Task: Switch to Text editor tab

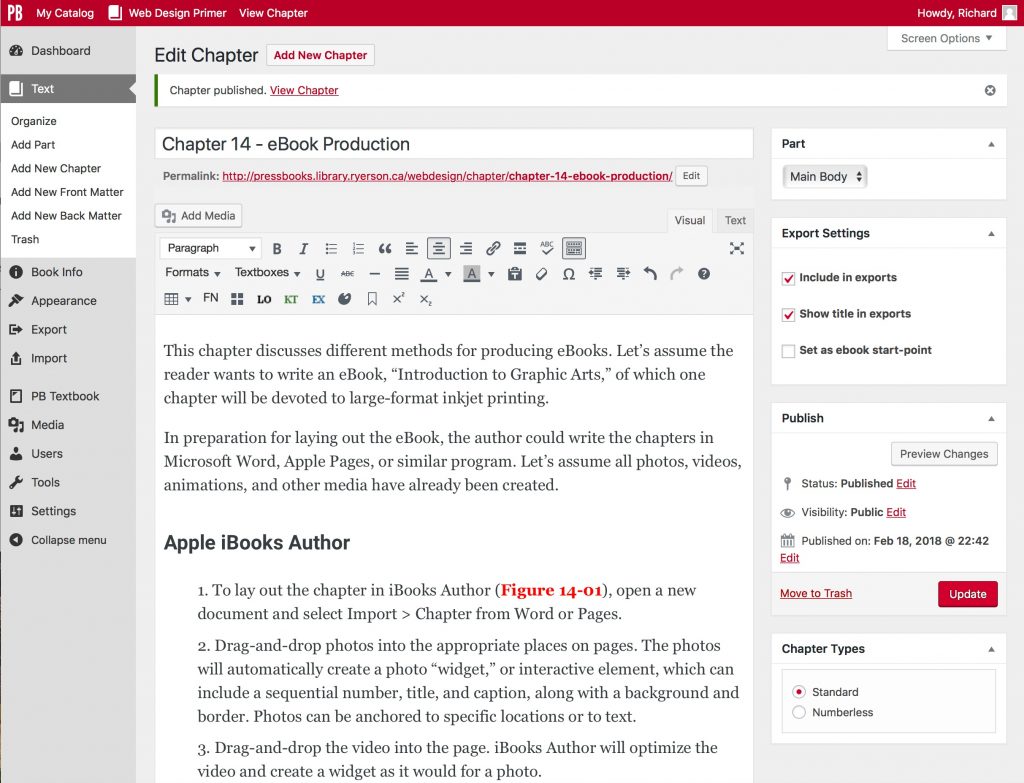Action: click(x=735, y=221)
